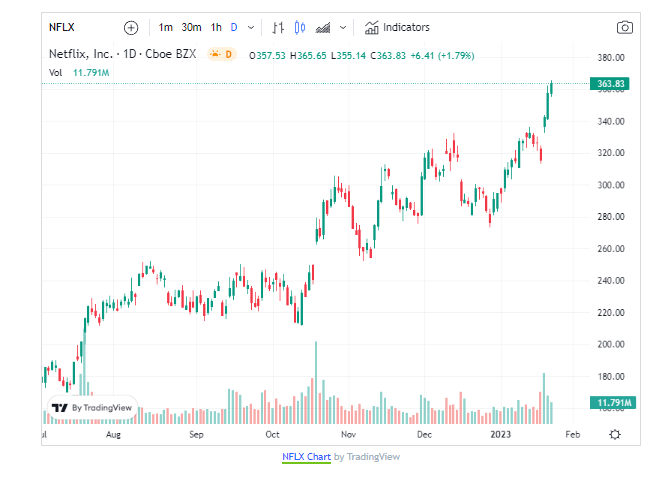
Task: Click the 363.83 current price label
Action: coord(610,83)
